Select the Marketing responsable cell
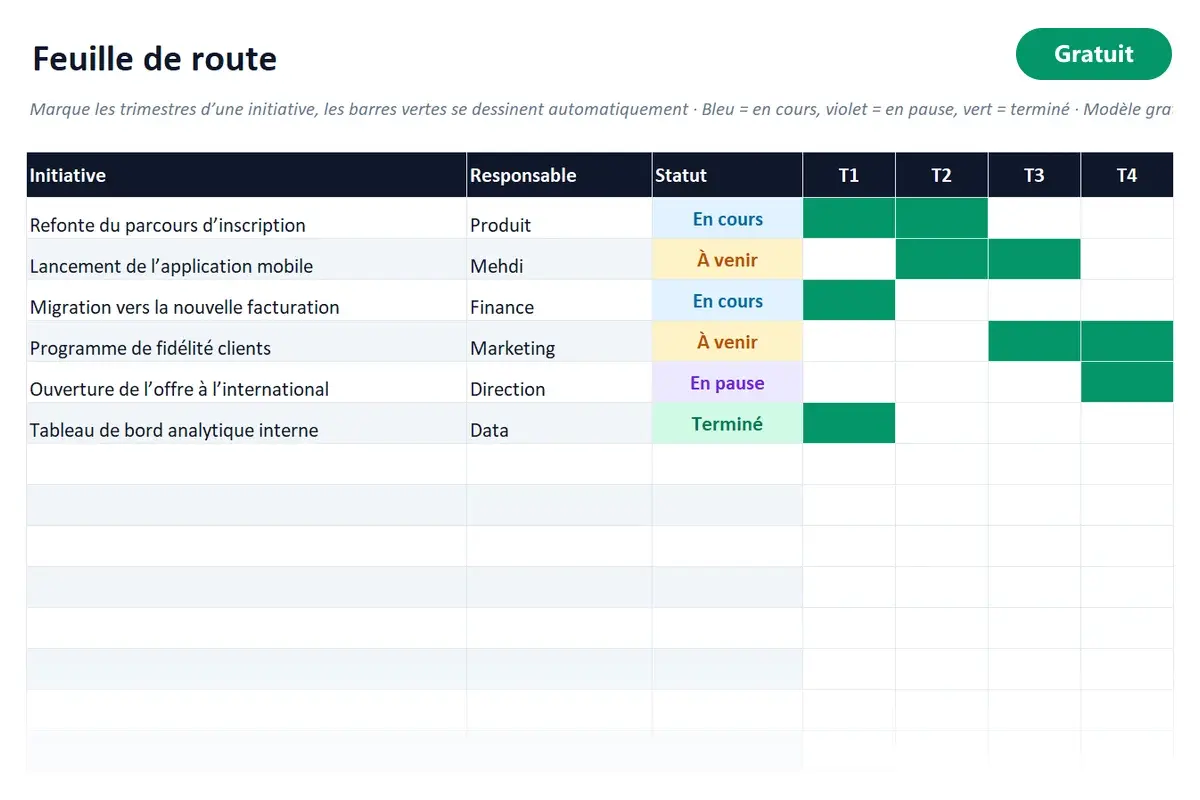Screen dimensions: 1200x800 (559, 341)
